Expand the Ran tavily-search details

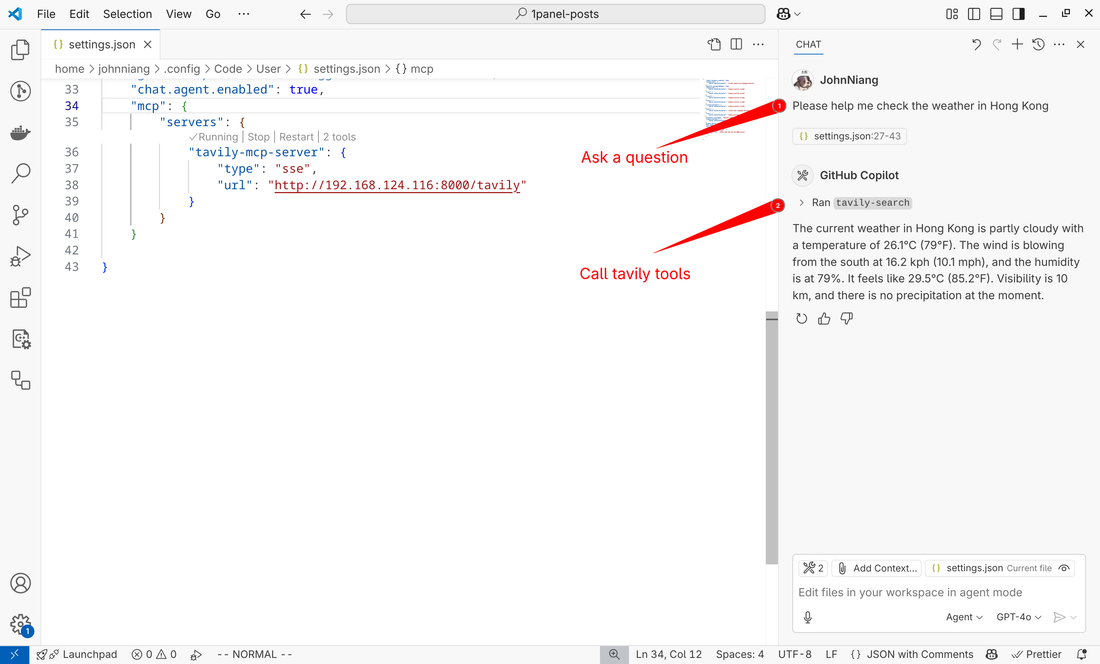tap(802, 203)
